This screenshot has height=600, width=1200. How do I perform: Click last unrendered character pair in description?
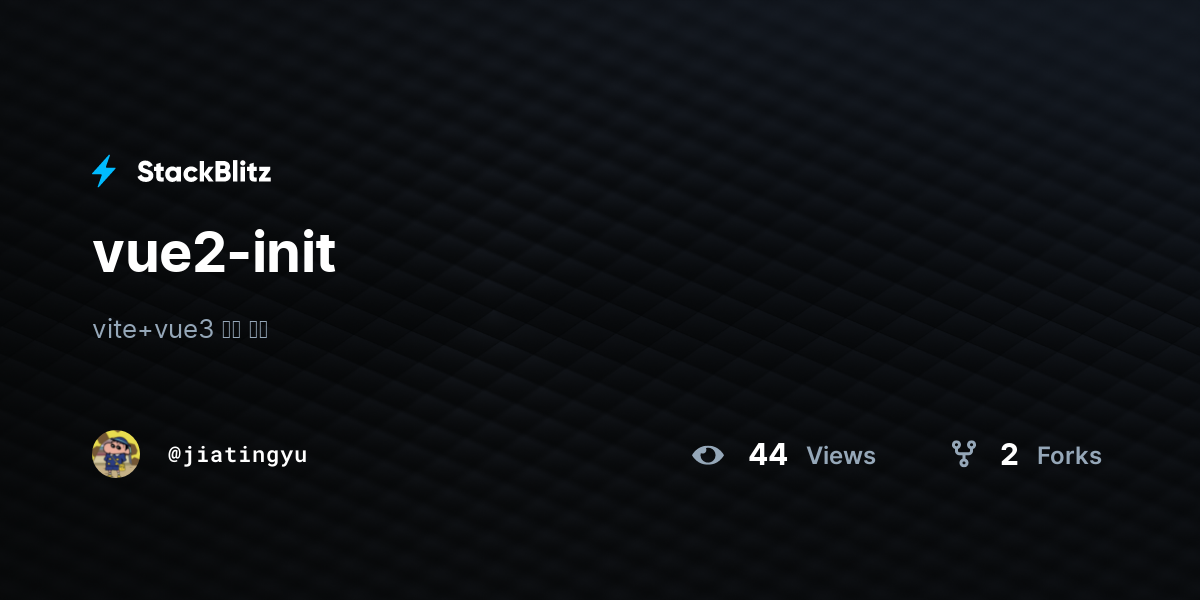(258, 329)
